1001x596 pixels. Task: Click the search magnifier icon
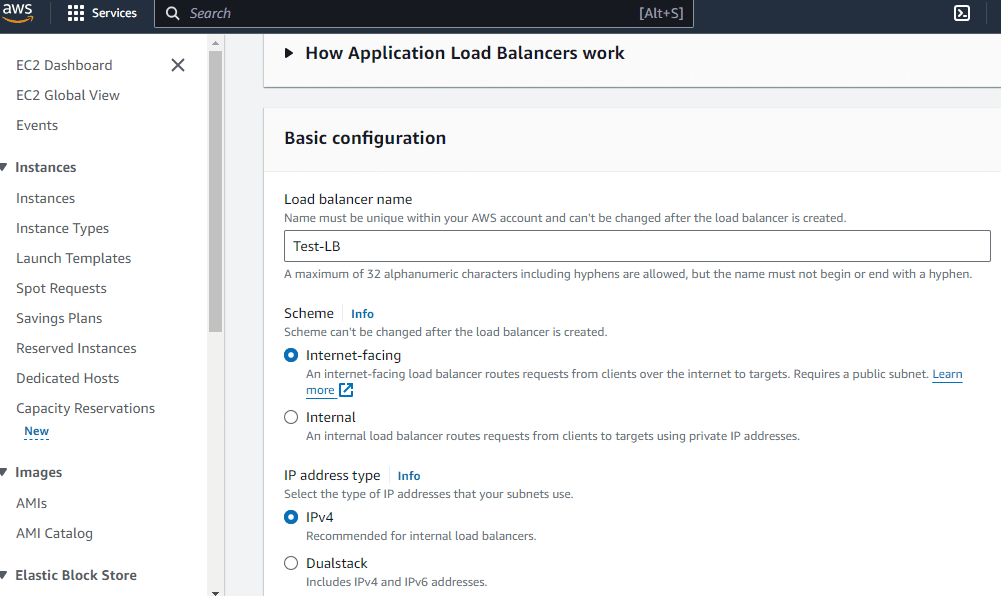(x=173, y=13)
